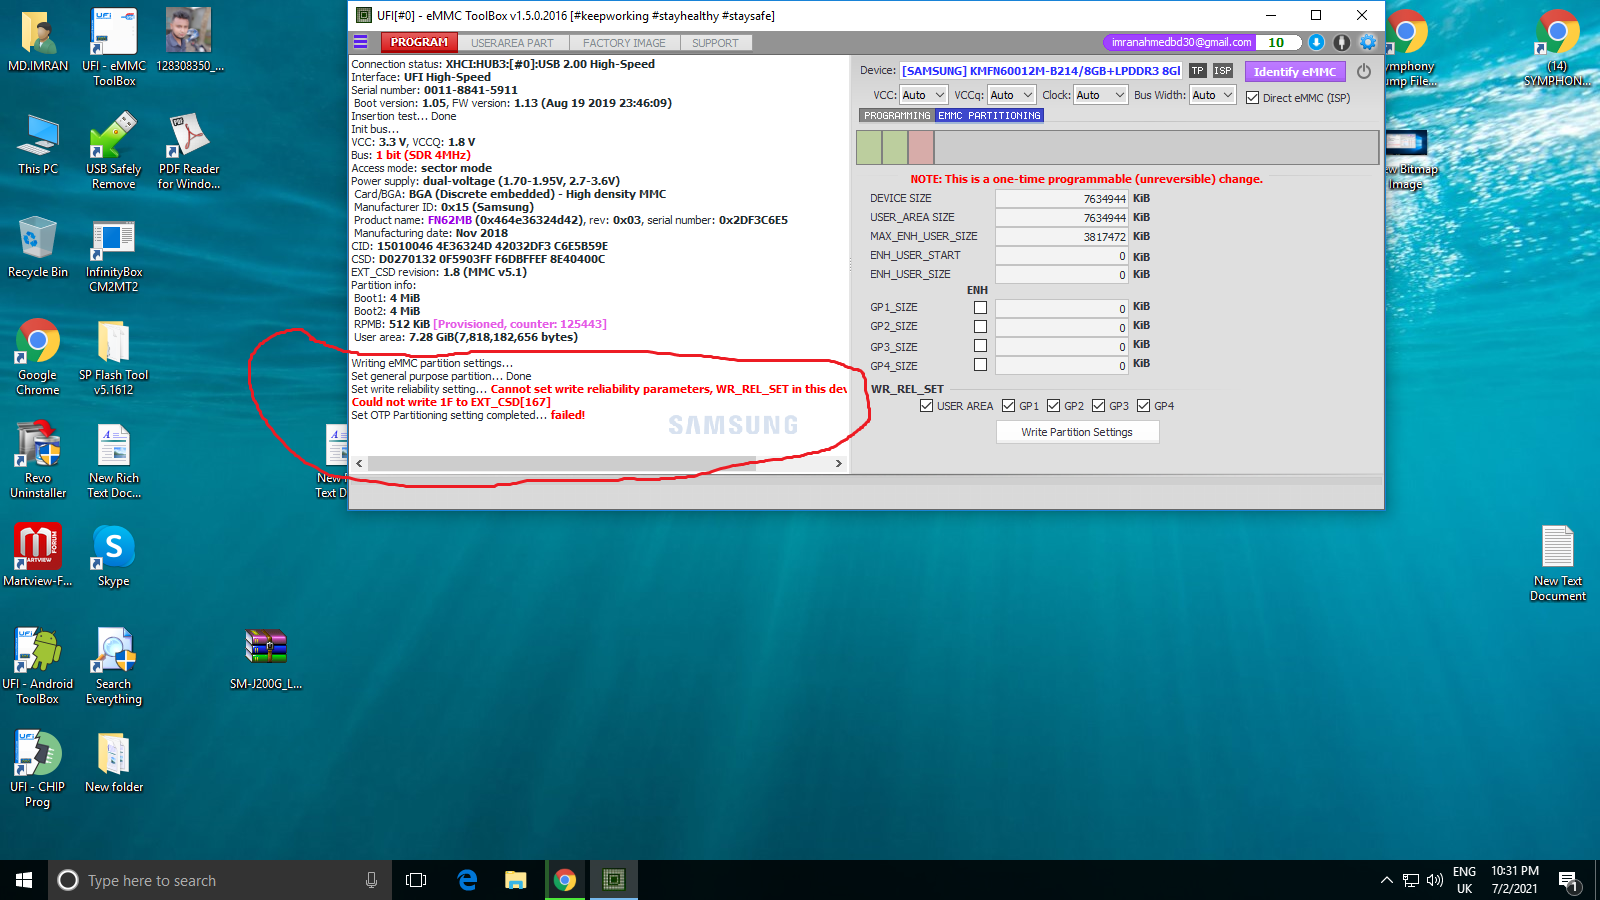Open This PC desktop icon
Image resolution: width=1600 pixels, height=900 pixels.
38,144
